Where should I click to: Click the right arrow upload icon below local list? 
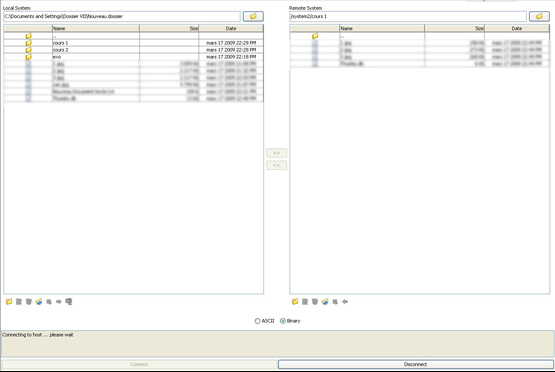pos(59,302)
